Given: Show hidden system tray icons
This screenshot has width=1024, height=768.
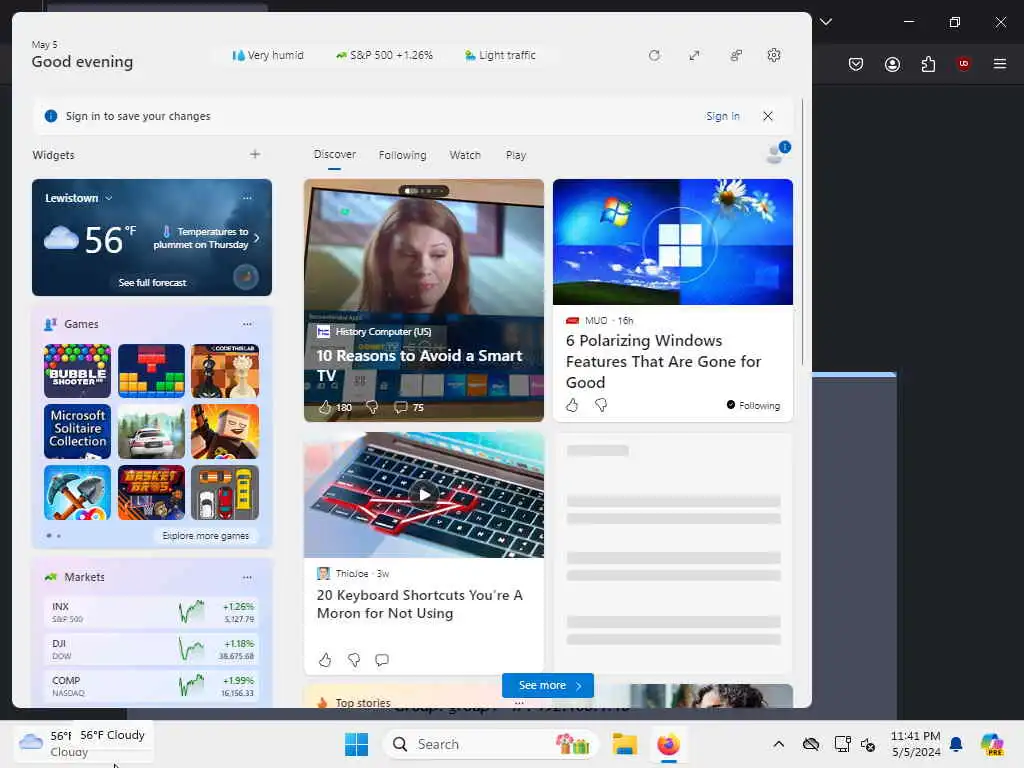Looking at the screenshot, I should (x=778, y=744).
